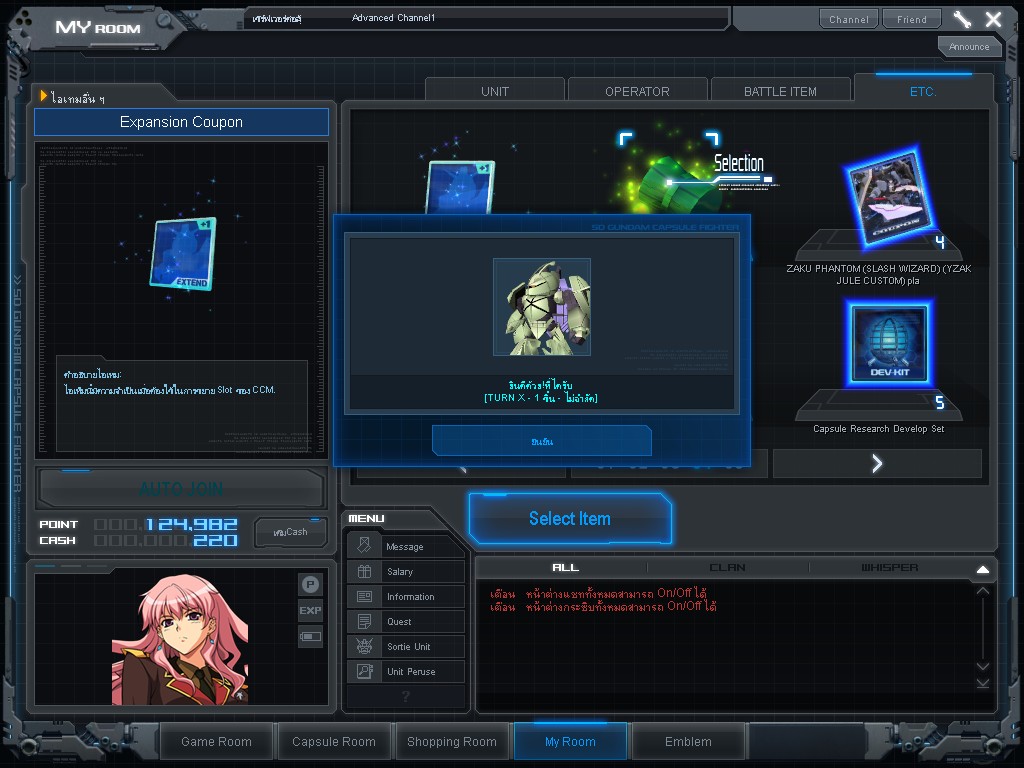The height and width of the screenshot is (768, 1024).
Task: Open Message from the menu
Action: pyautogui.click(x=406, y=547)
